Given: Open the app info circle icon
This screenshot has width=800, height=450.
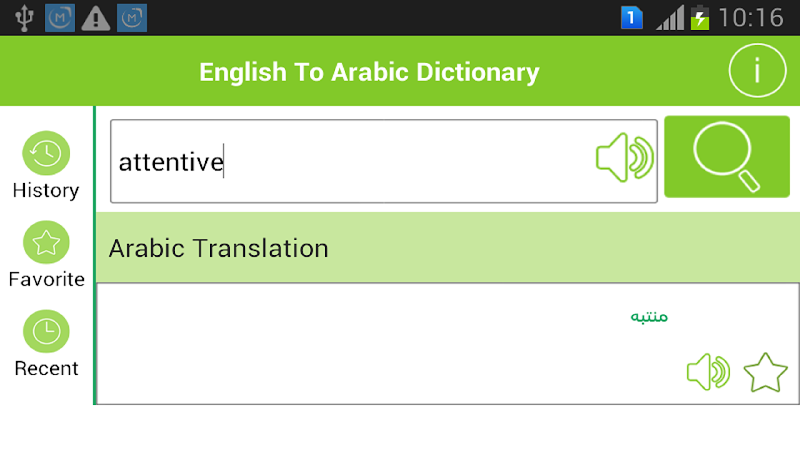Looking at the screenshot, I should tap(757, 71).
